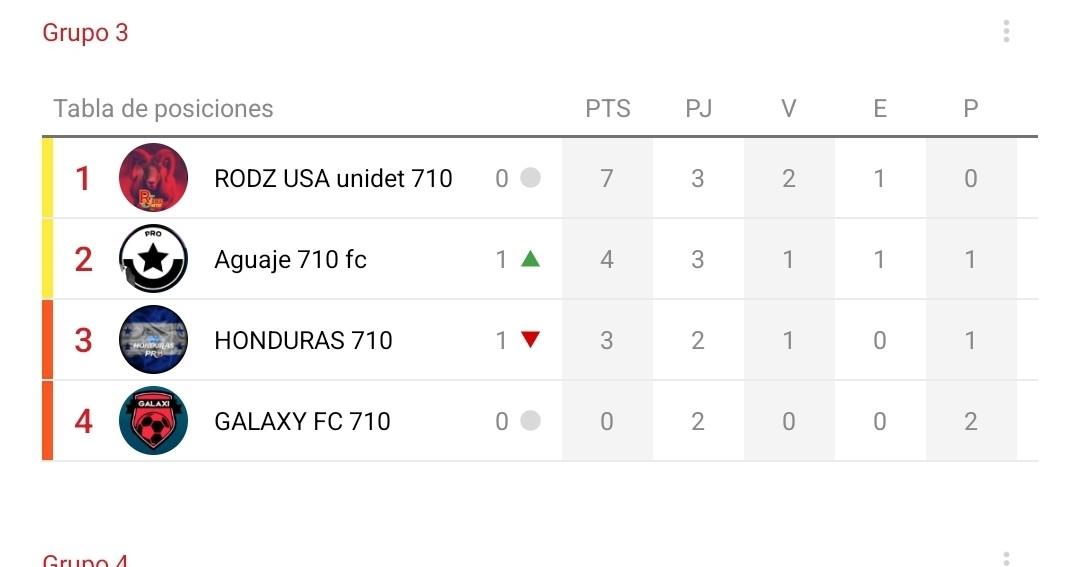Open the RODZ USA unidet 710 team name
This screenshot has height=567, width=1080.
(333, 179)
